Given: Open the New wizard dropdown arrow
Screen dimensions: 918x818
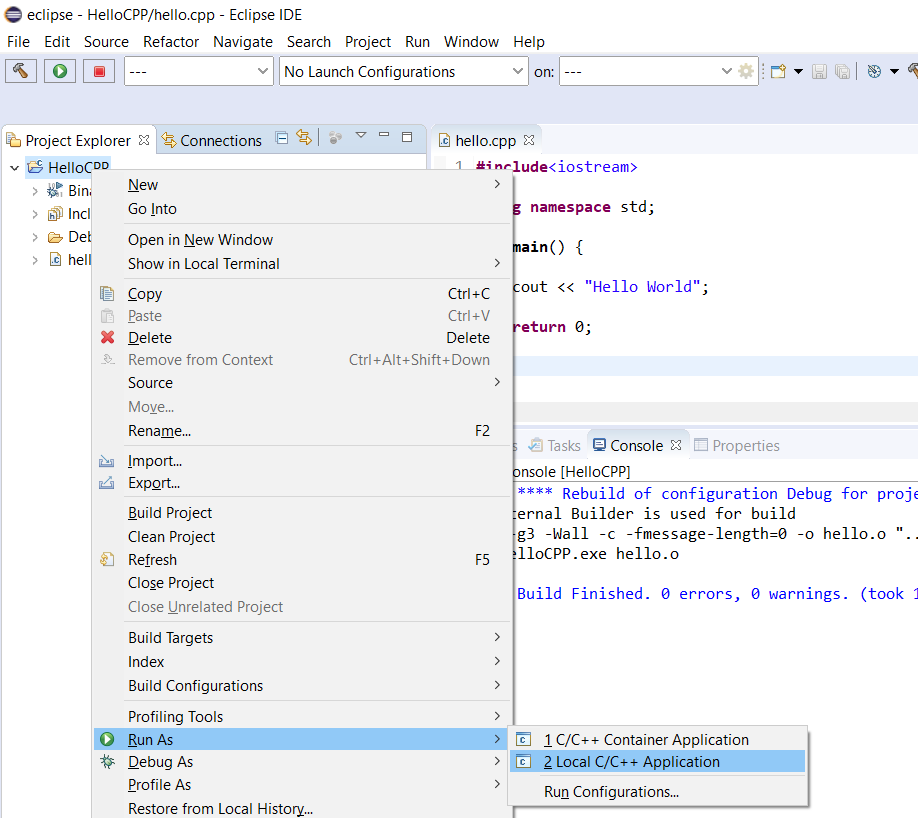Looking at the screenshot, I should pyautogui.click(x=798, y=71).
